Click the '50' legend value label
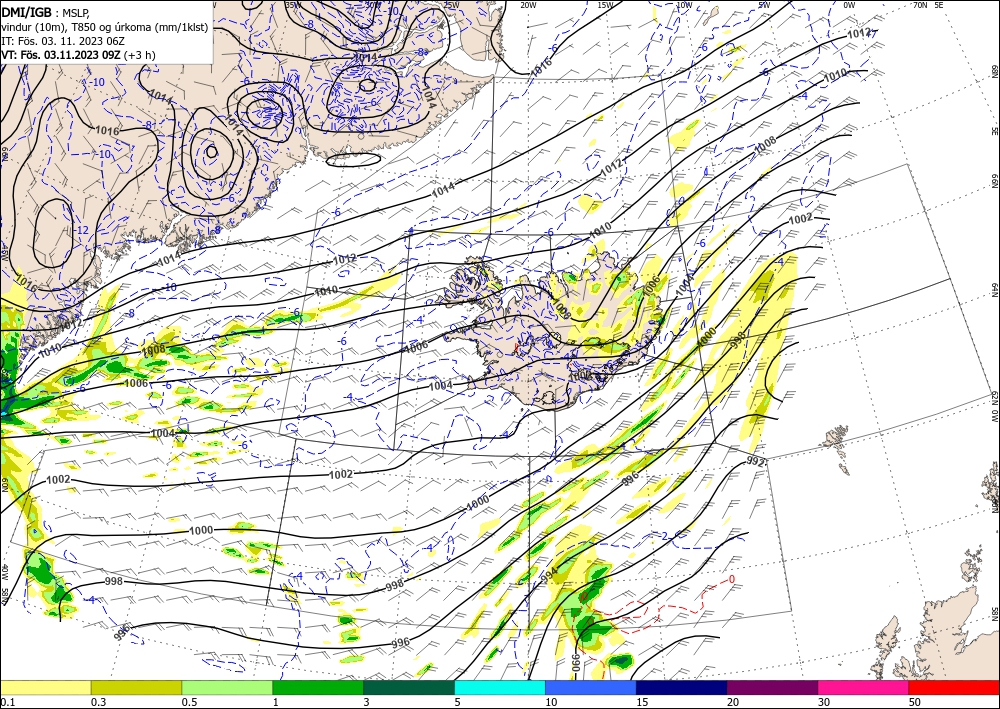The image size is (1000, 709). (915, 702)
